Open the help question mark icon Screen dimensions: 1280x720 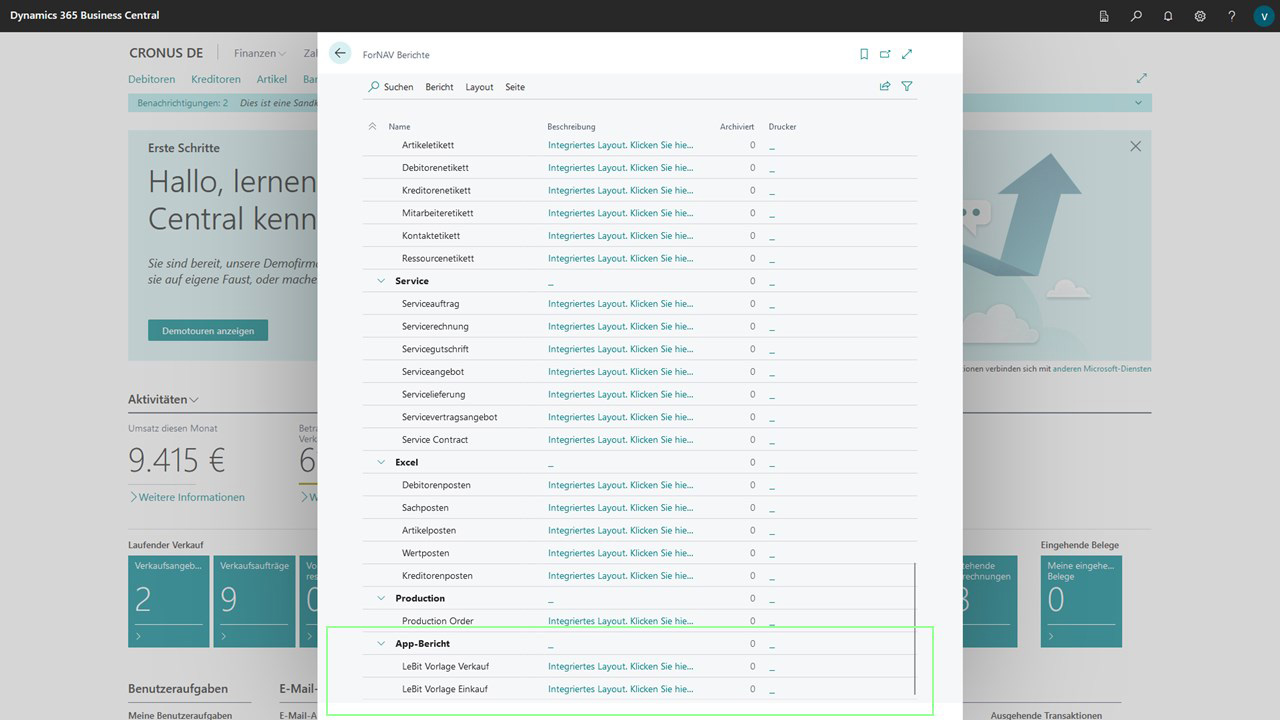click(x=1232, y=16)
